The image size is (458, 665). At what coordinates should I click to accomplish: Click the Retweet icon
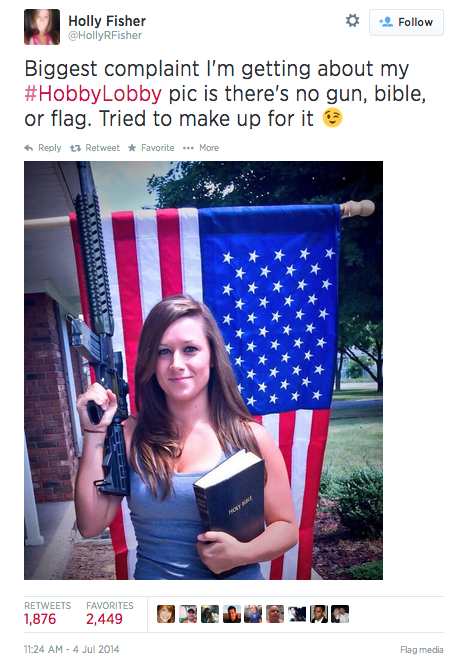click(x=75, y=148)
